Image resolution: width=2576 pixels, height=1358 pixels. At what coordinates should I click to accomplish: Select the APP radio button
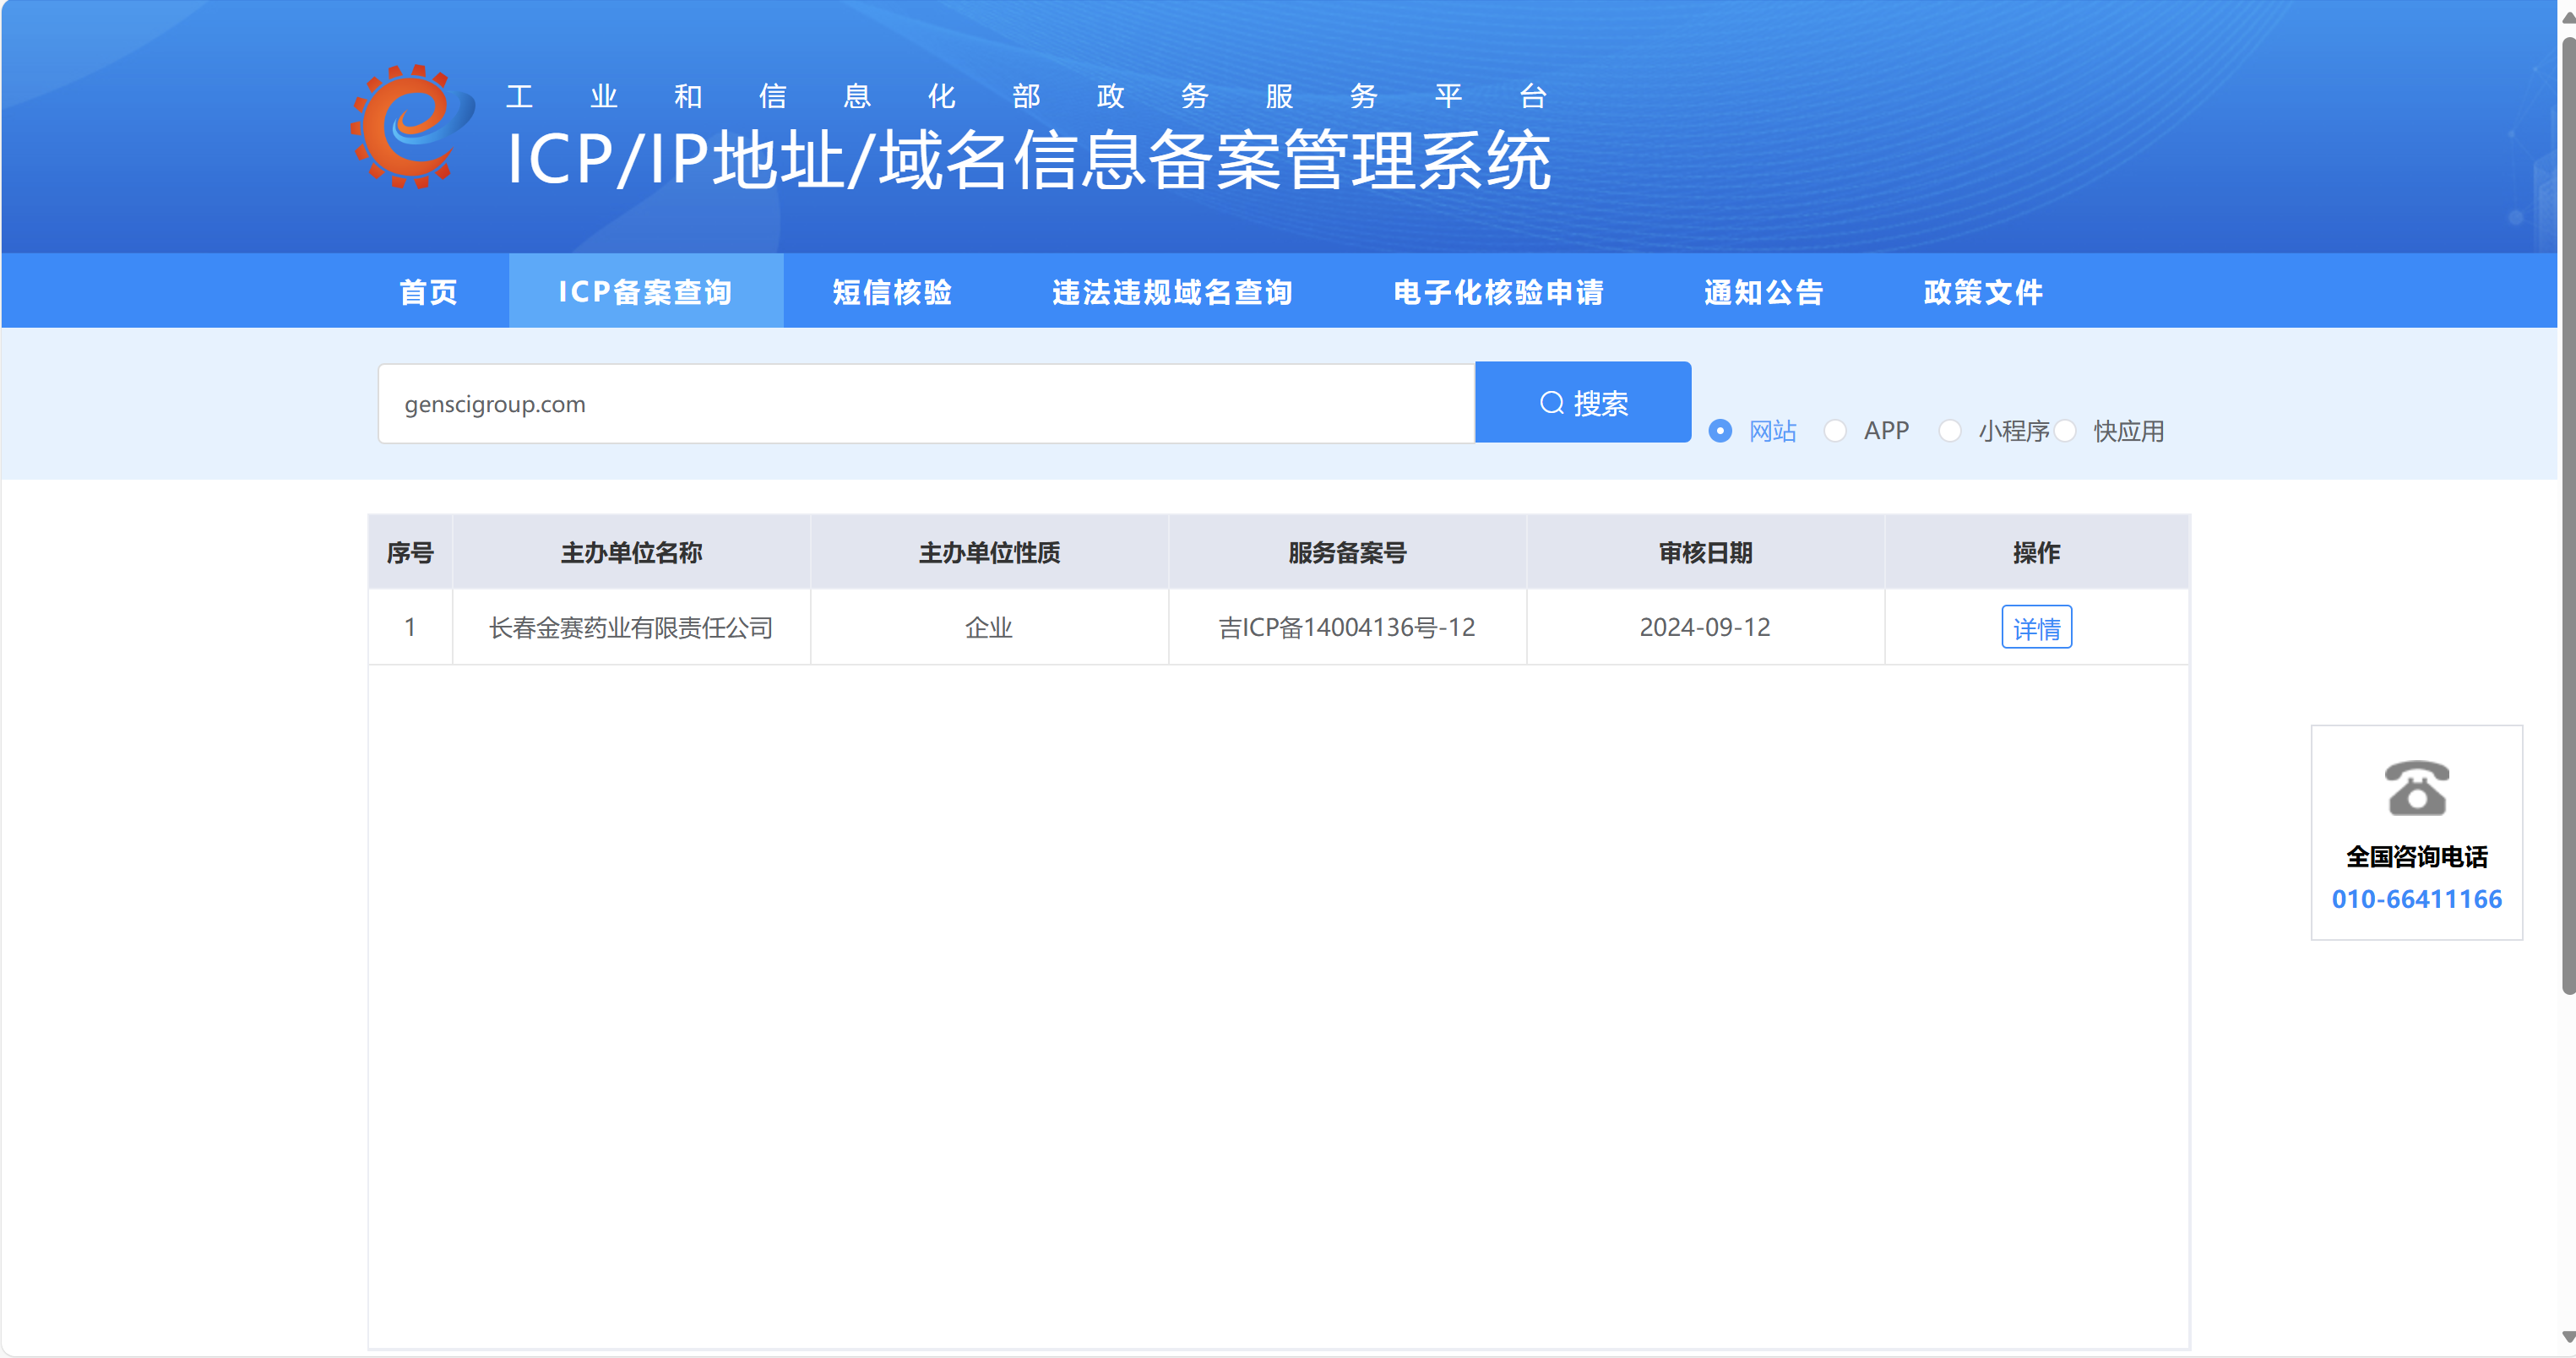(1835, 431)
